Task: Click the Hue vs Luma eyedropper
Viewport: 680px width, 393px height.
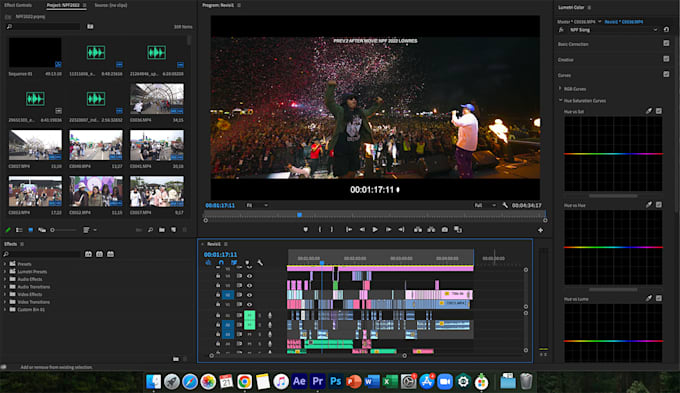Action: tap(649, 298)
